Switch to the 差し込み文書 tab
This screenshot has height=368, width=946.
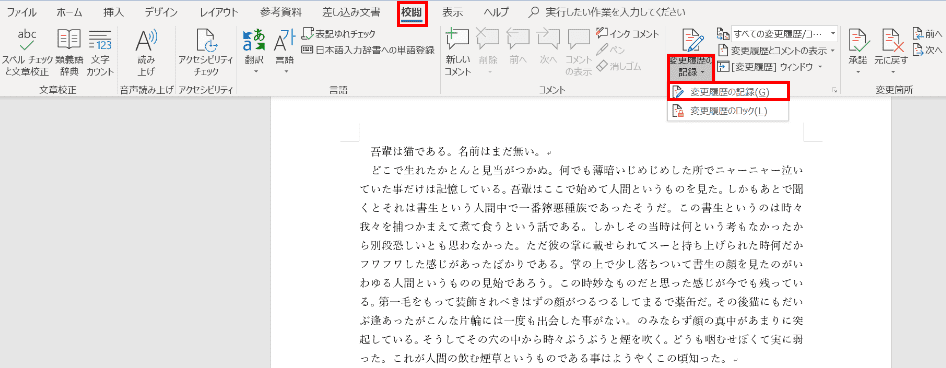point(351,12)
